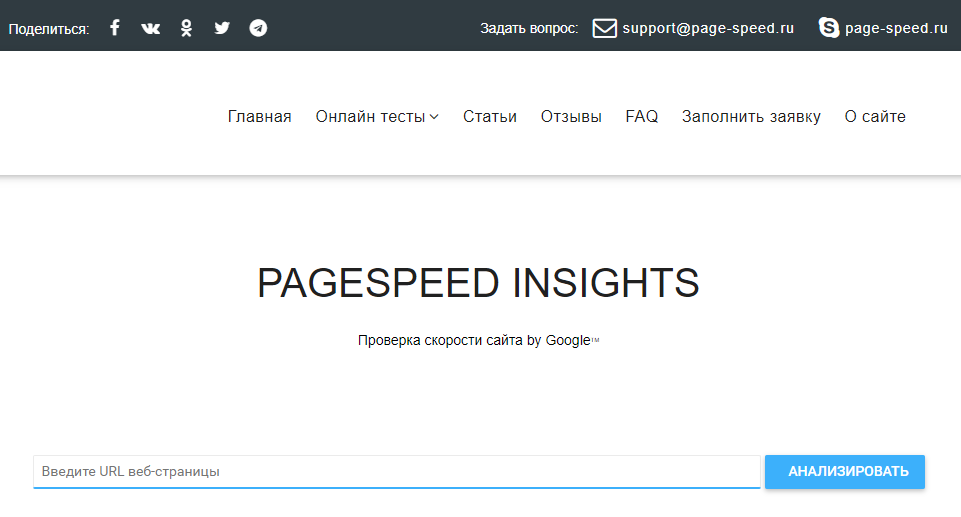Share via the VK icon
The width and height of the screenshot is (961, 517).
150,28
